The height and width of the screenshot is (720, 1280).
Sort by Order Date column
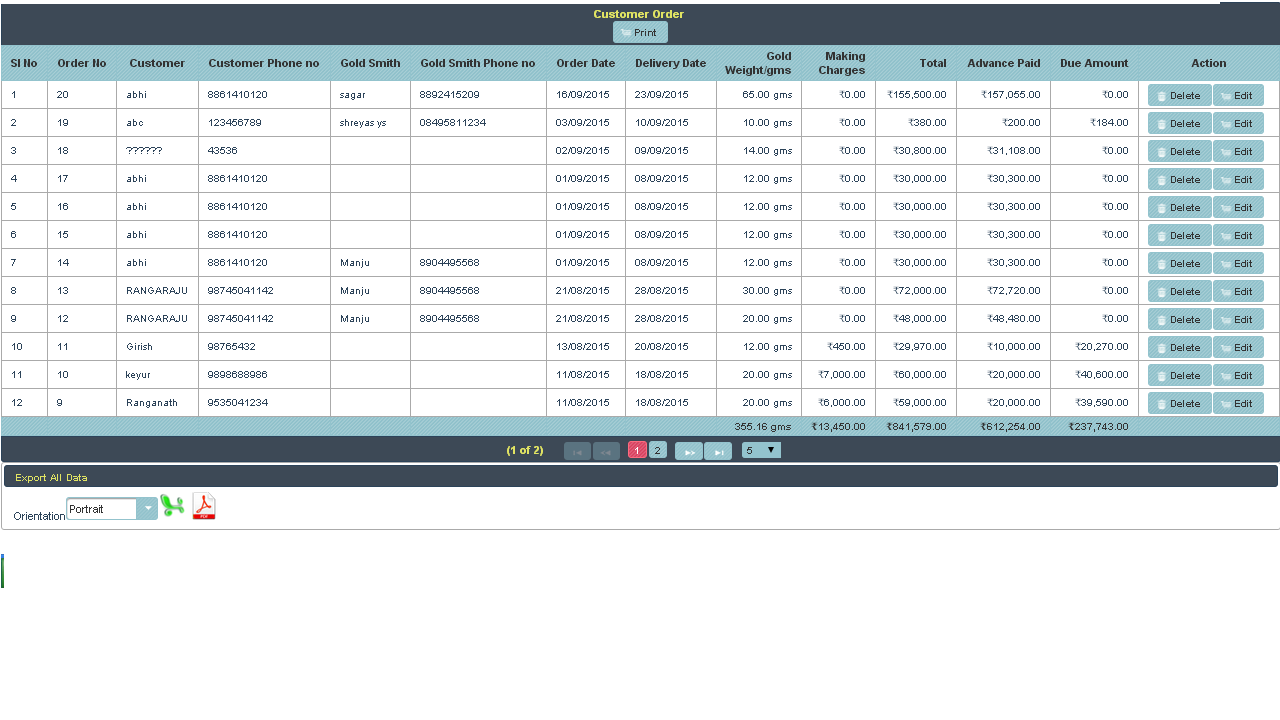(x=585, y=63)
